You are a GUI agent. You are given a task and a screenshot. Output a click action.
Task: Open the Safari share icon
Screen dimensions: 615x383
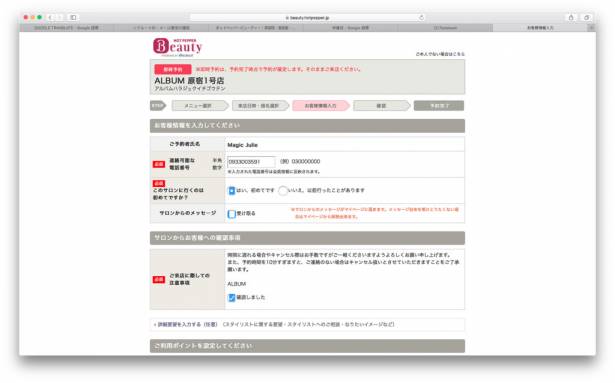[x=571, y=17]
